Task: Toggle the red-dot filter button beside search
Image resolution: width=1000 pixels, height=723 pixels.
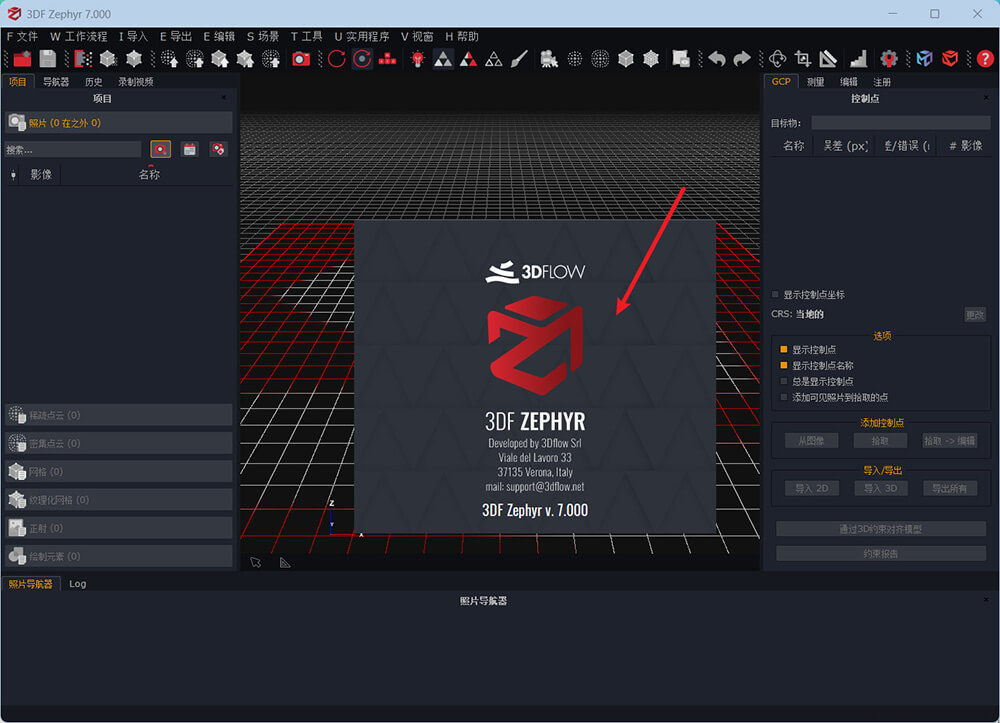Action: tap(218, 149)
